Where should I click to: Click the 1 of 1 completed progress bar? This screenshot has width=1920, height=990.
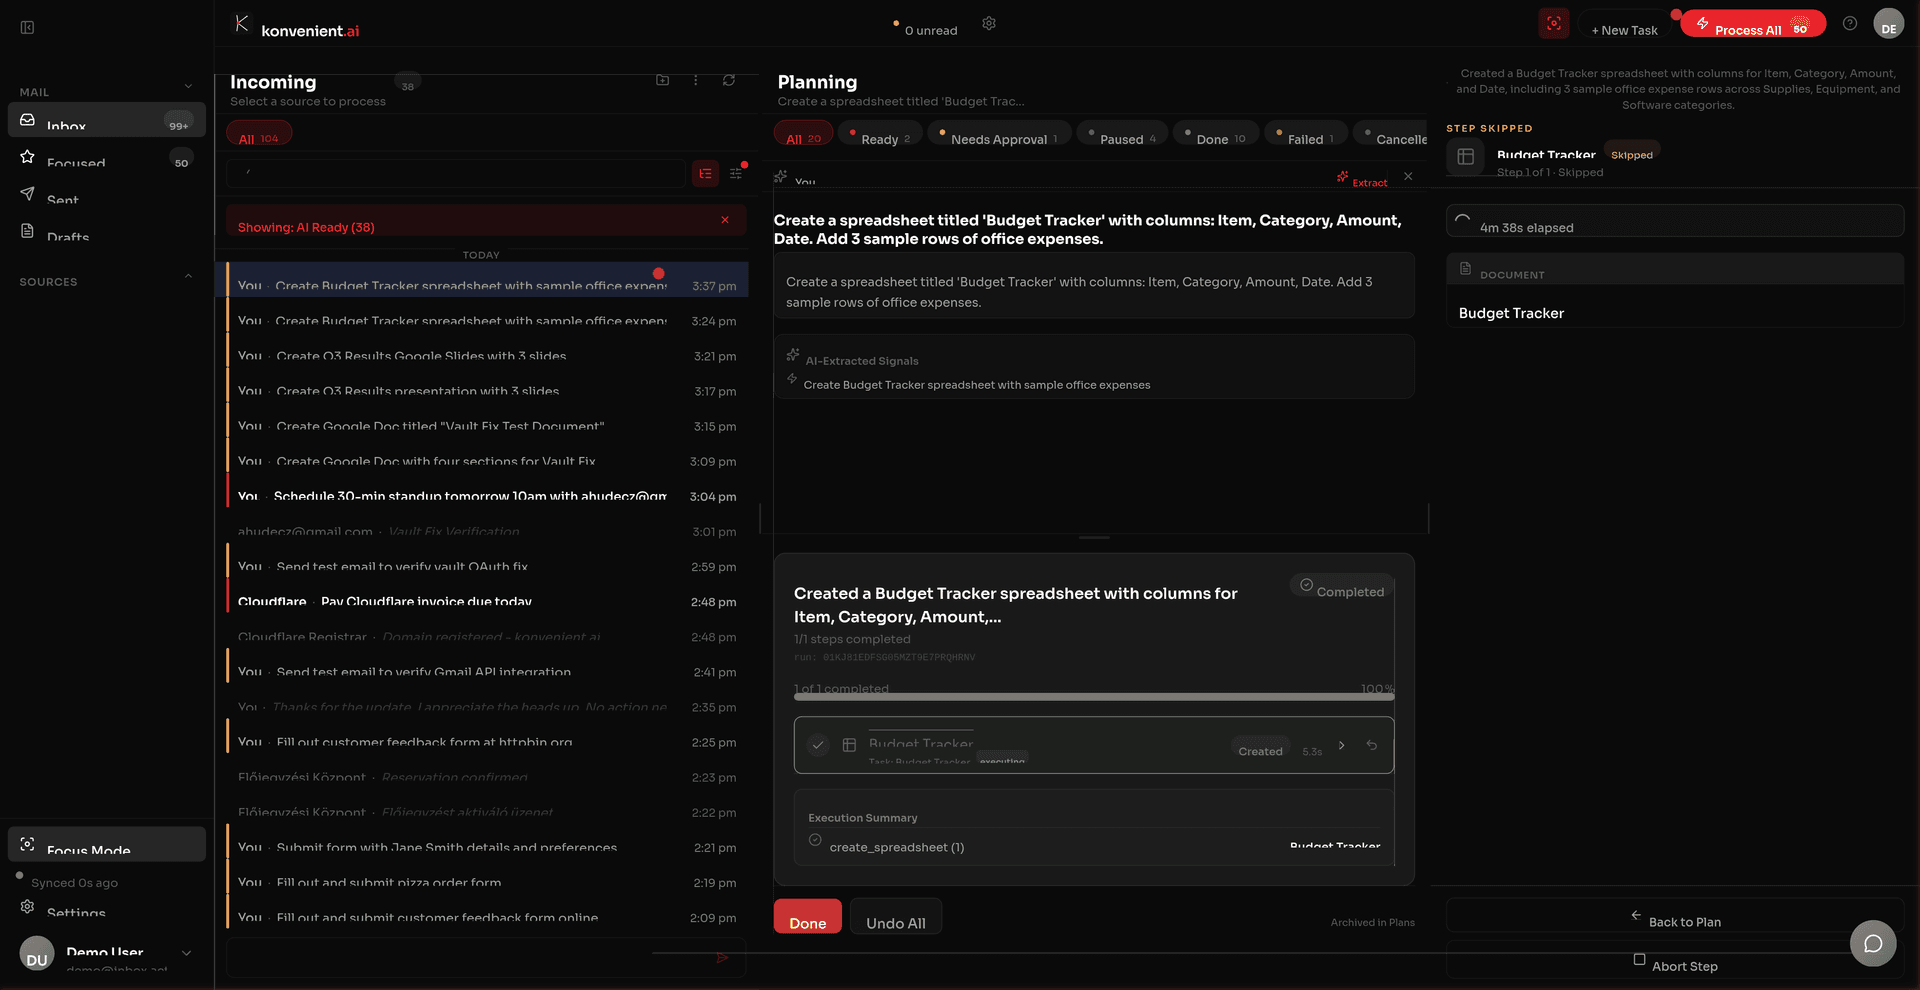(1093, 694)
